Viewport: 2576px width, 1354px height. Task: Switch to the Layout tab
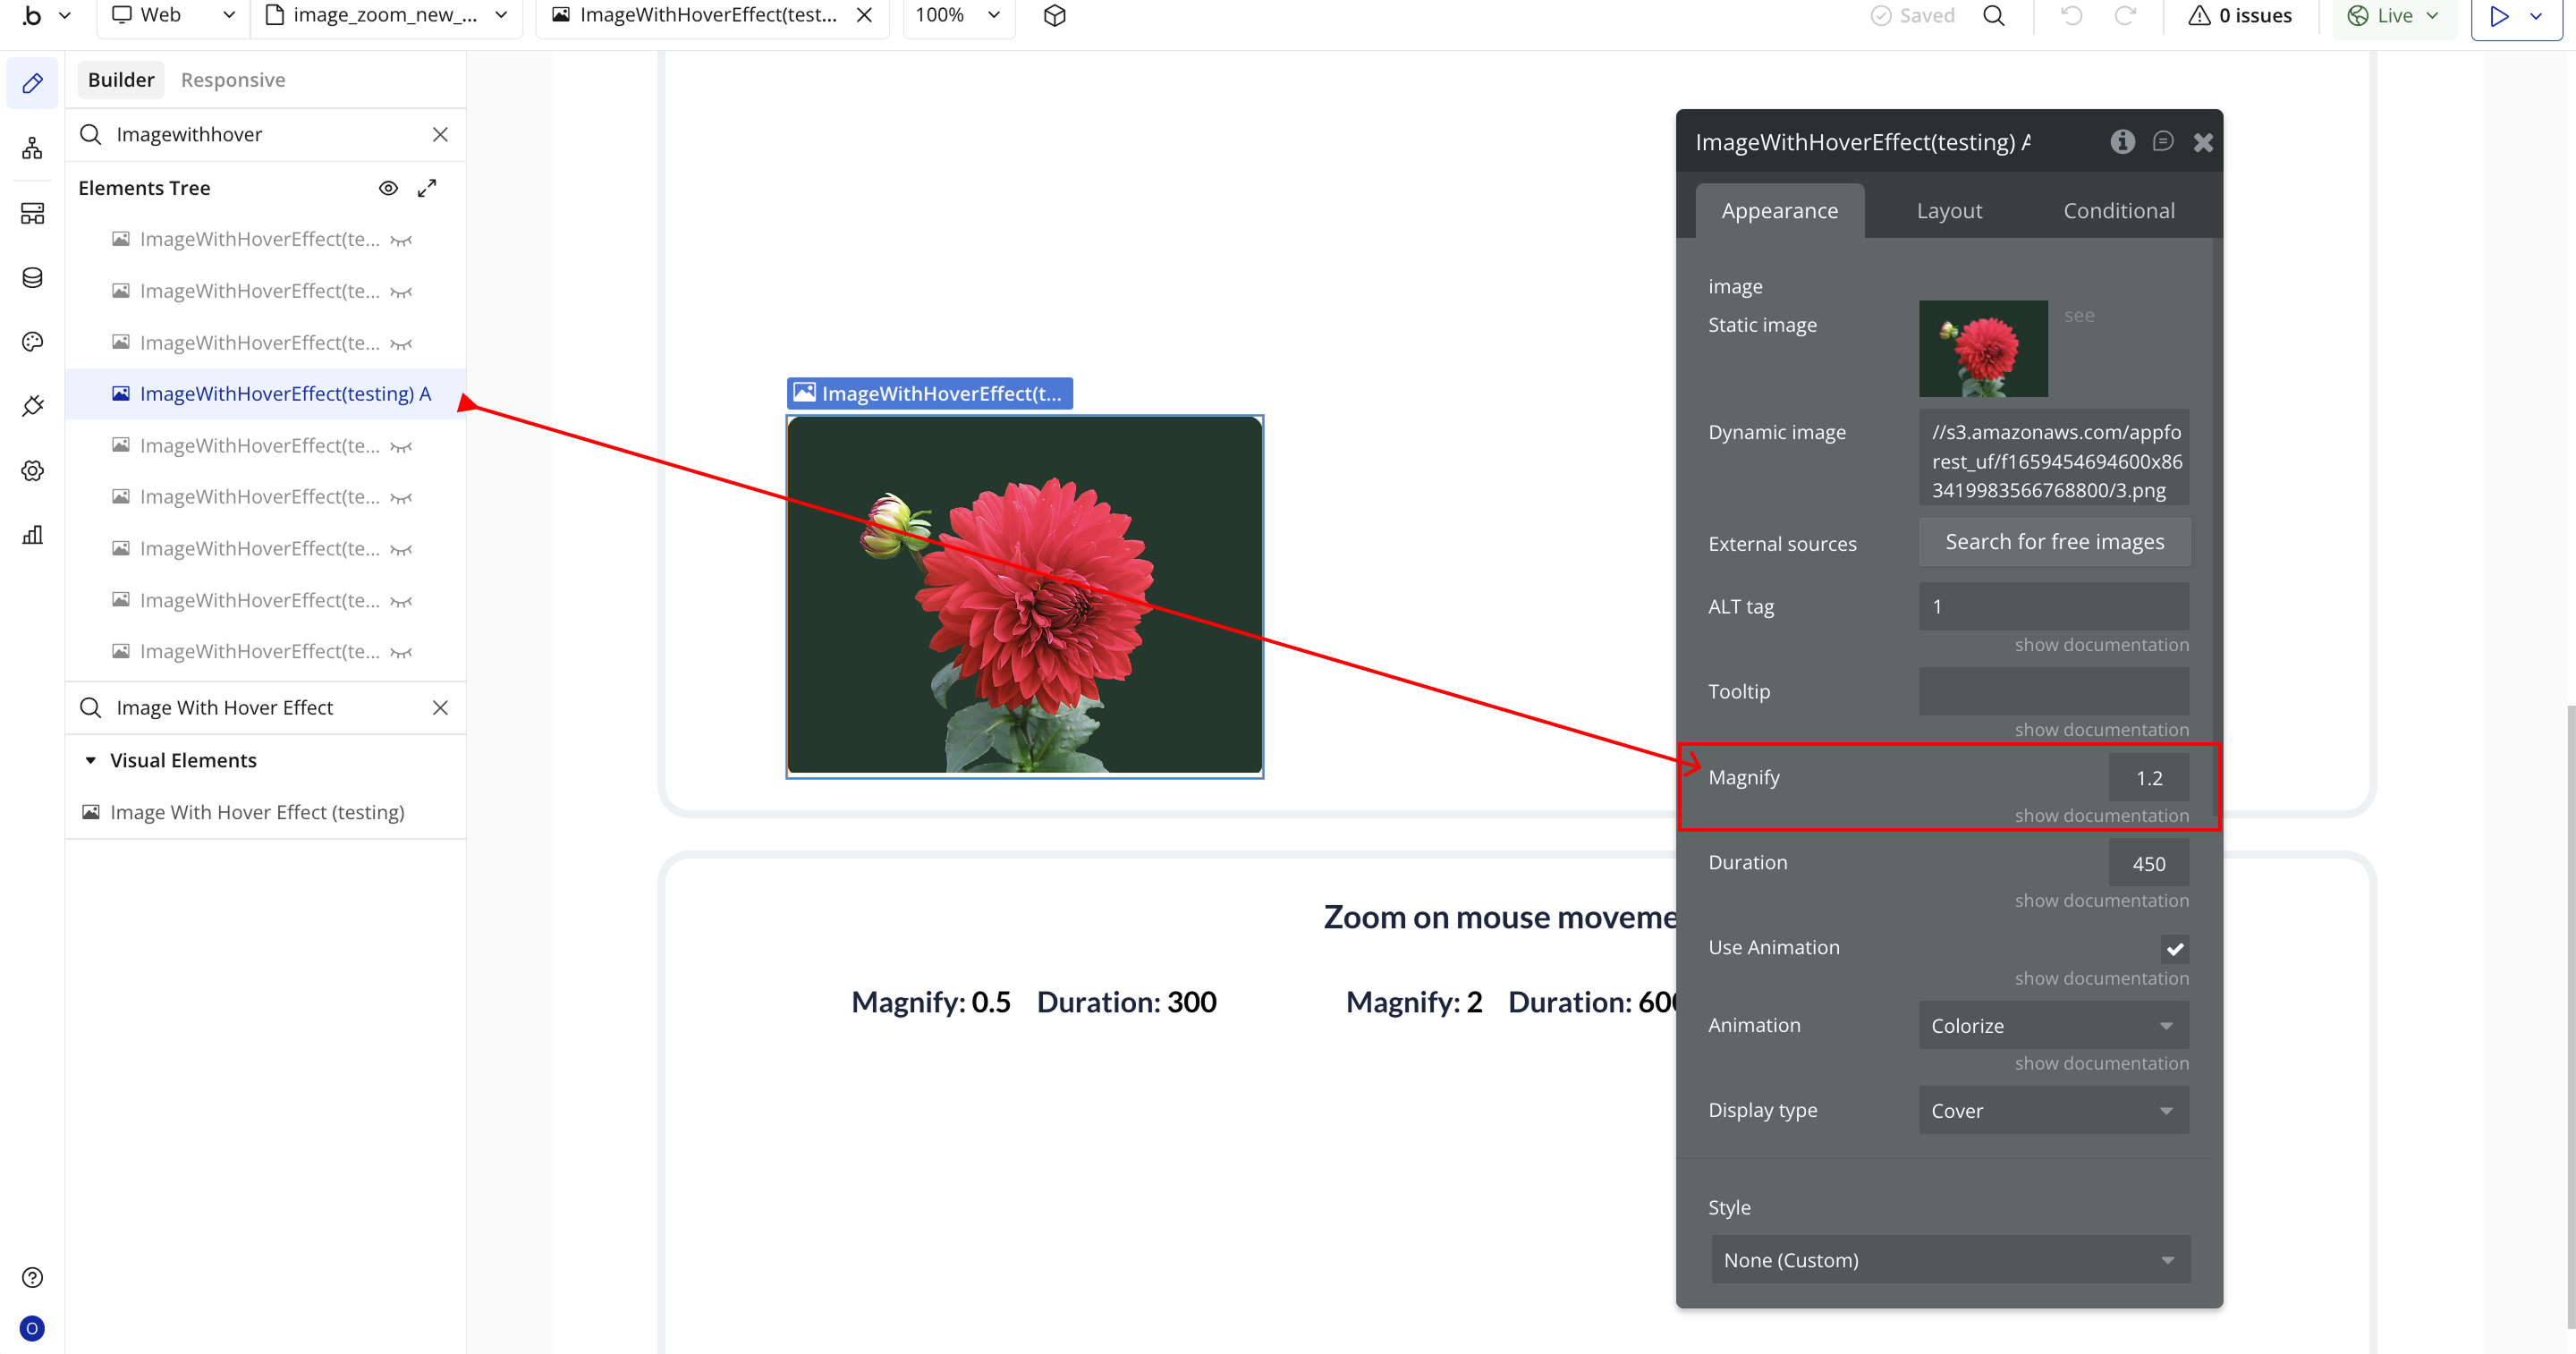[1948, 210]
